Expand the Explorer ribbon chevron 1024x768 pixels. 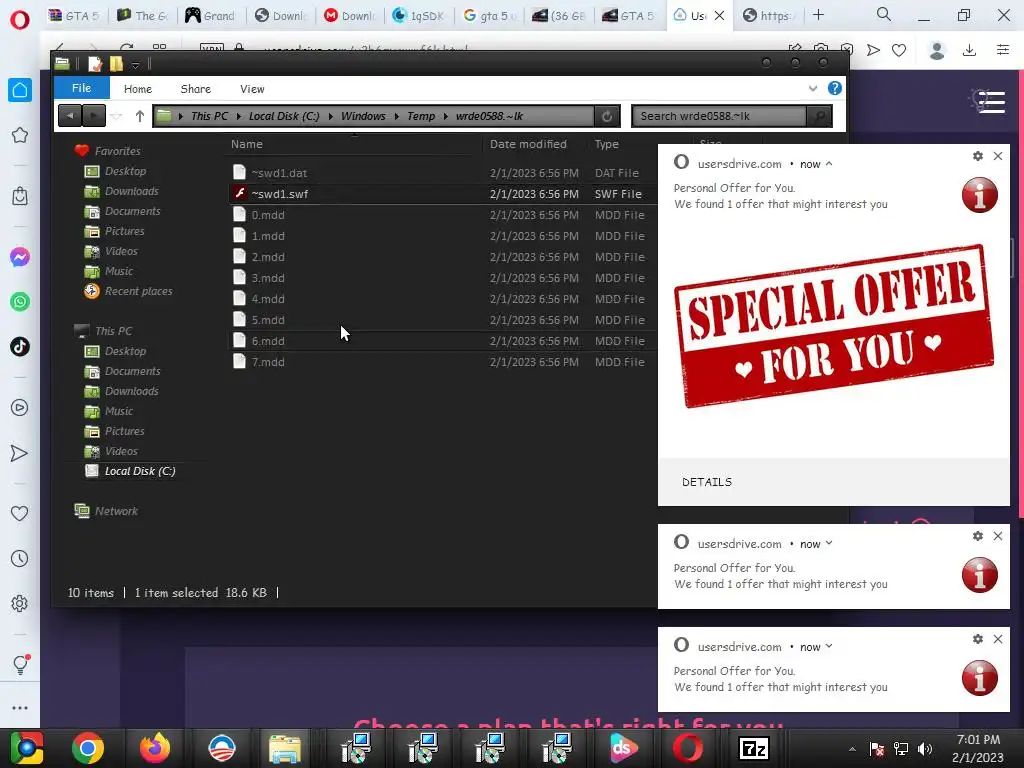pos(813,88)
